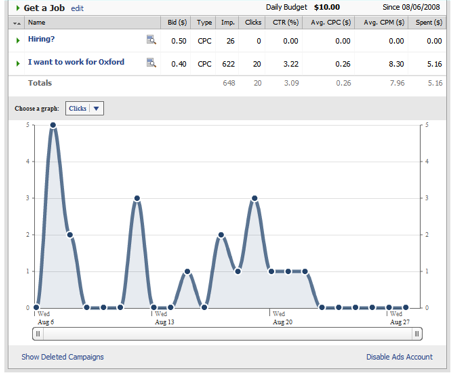This screenshot has width=454, height=373.
Task: Click the 26 impressions cell for Hiring?
Action: point(230,41)
